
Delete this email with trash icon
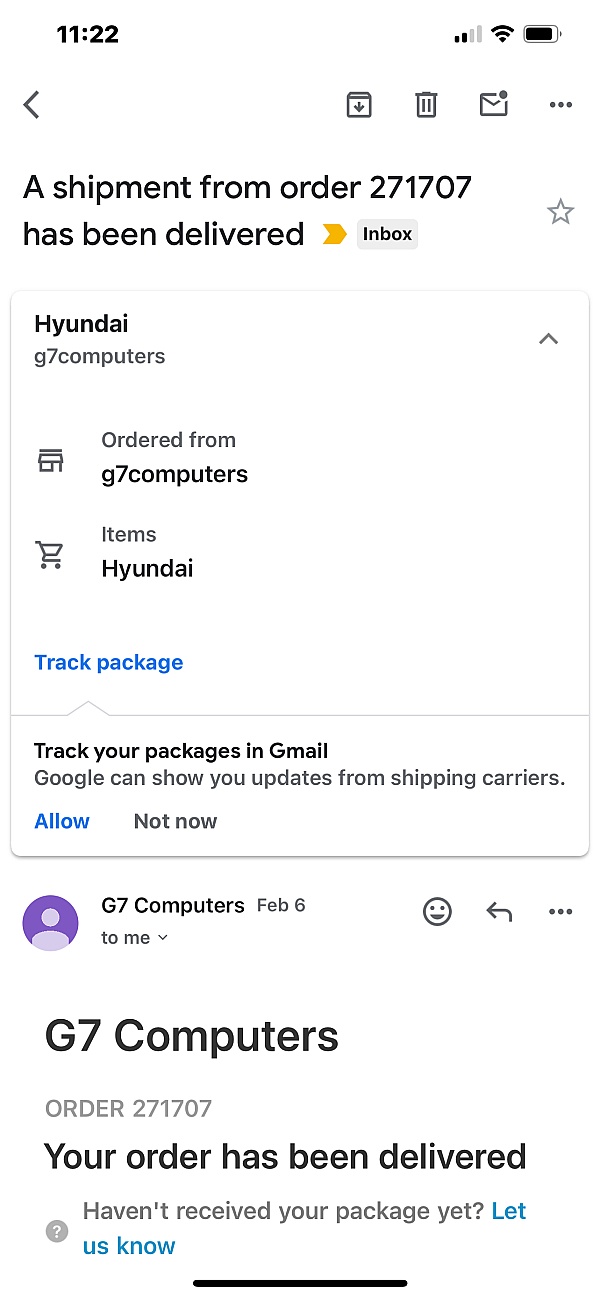tap(426, 104)
